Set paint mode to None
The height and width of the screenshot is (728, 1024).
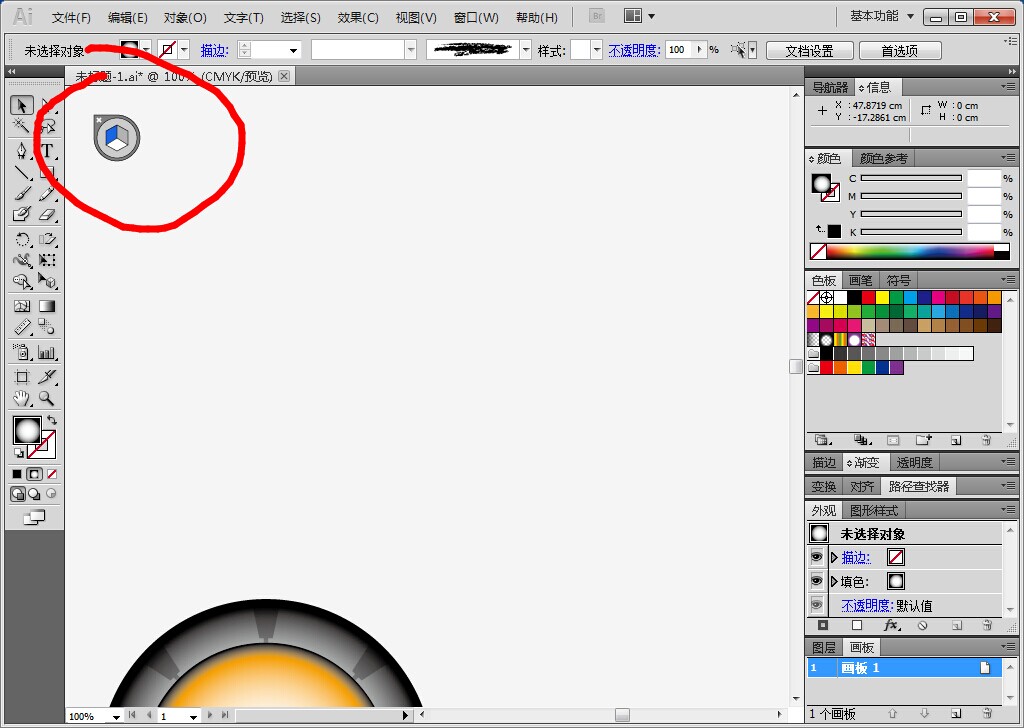(52, 474)
